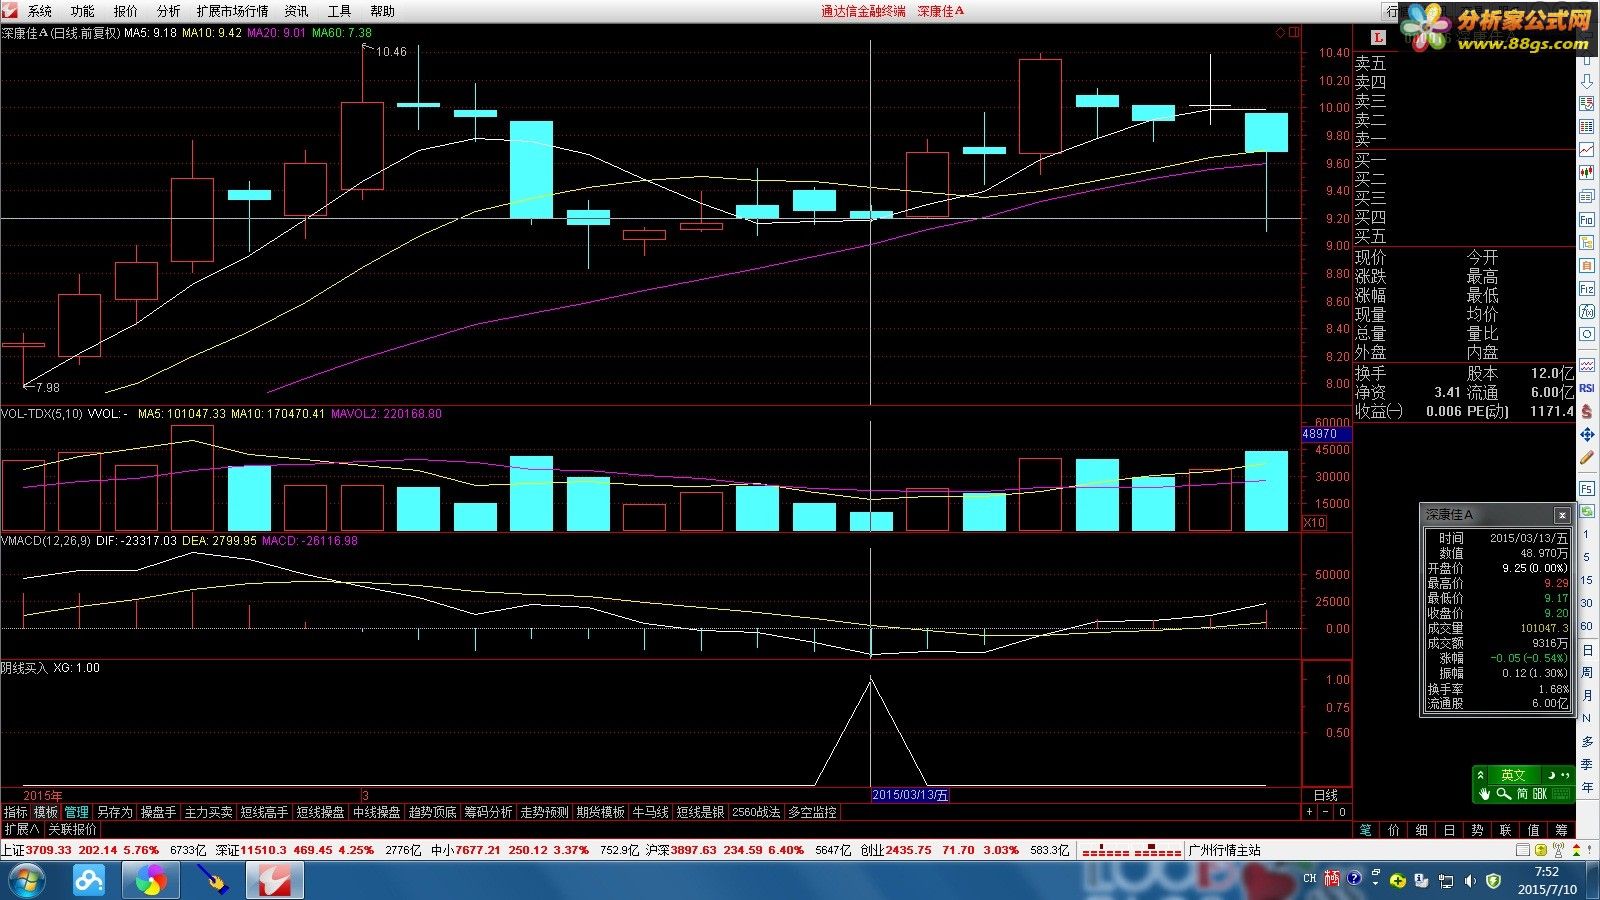The image size is (1600, 900).
Task: Click the checklist report icon in right toolbar
Action: coord(1587,104)
